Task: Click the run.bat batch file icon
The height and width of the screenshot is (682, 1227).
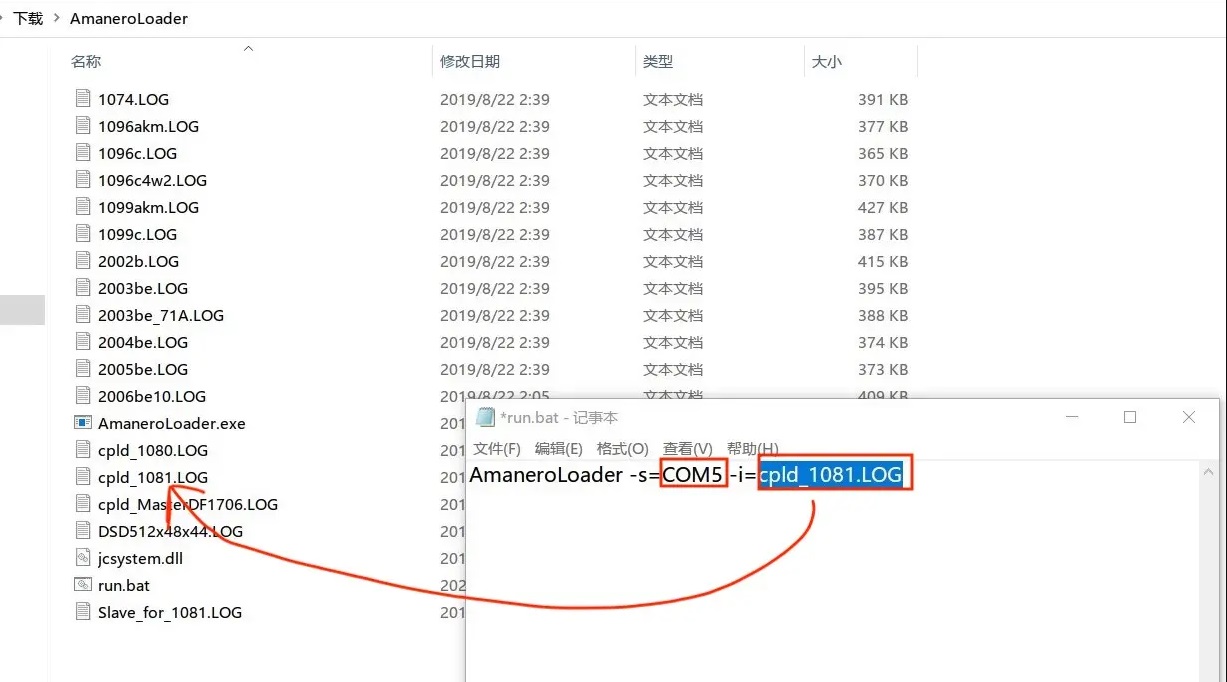Action: click(82, 585)
